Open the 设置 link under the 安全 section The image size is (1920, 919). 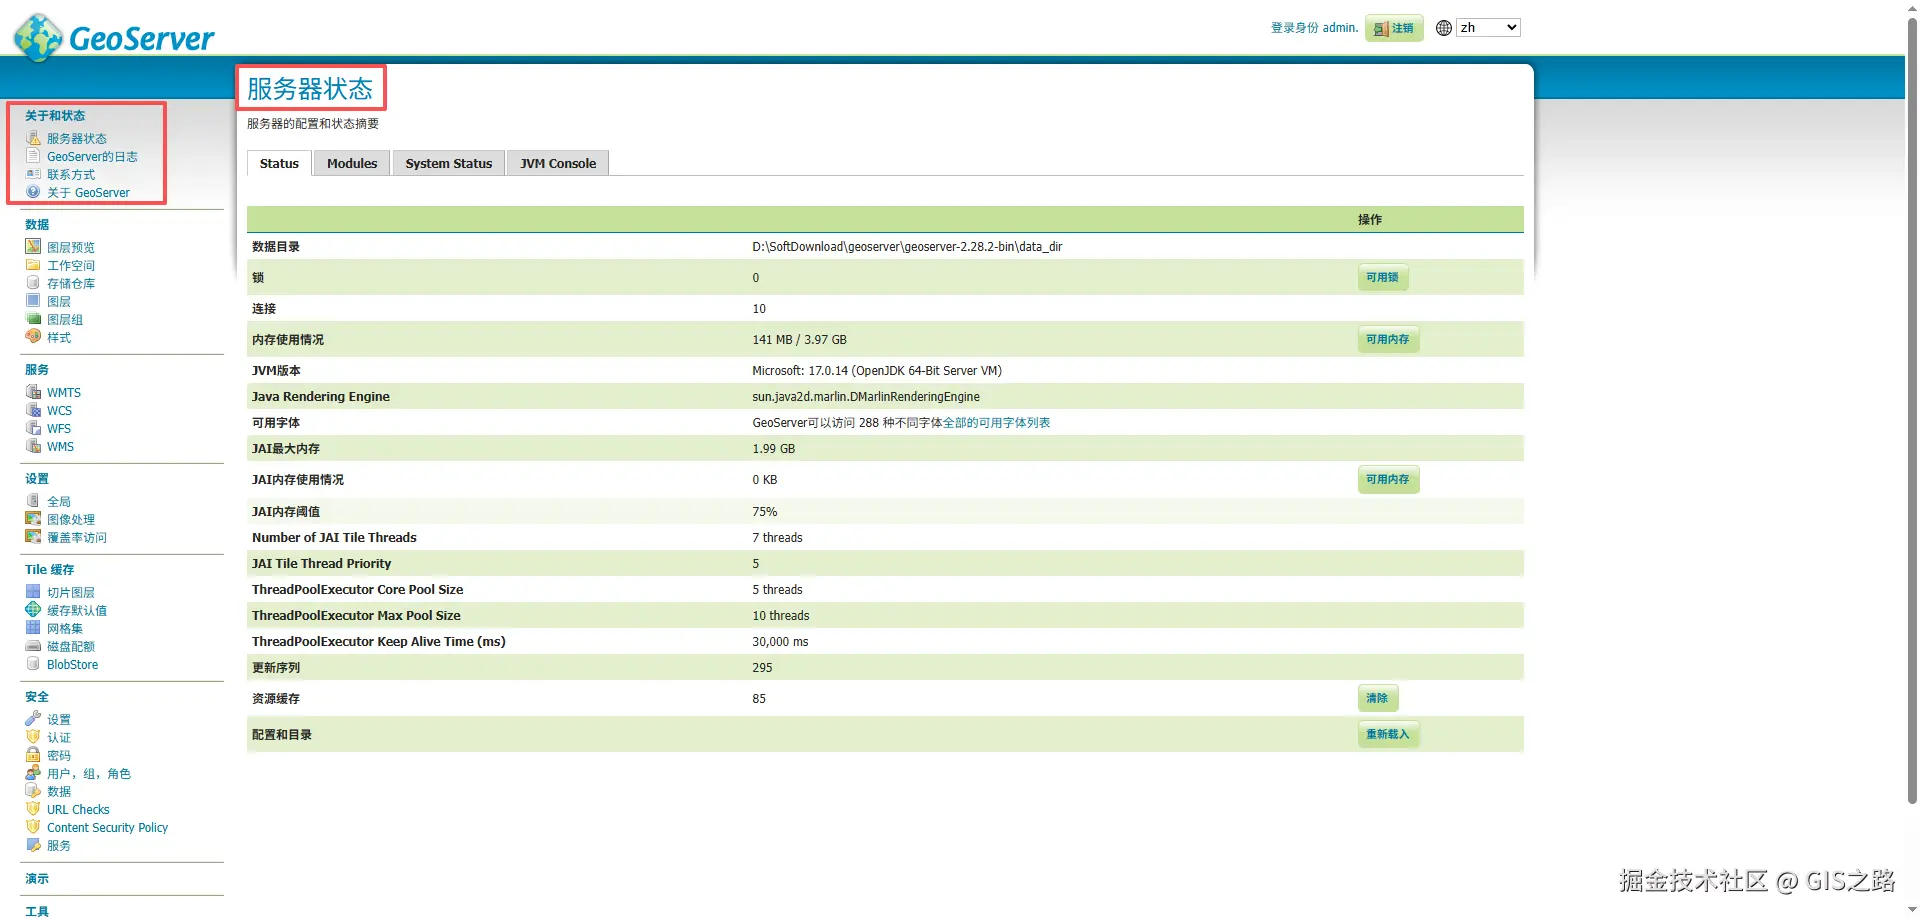(59, 719)
